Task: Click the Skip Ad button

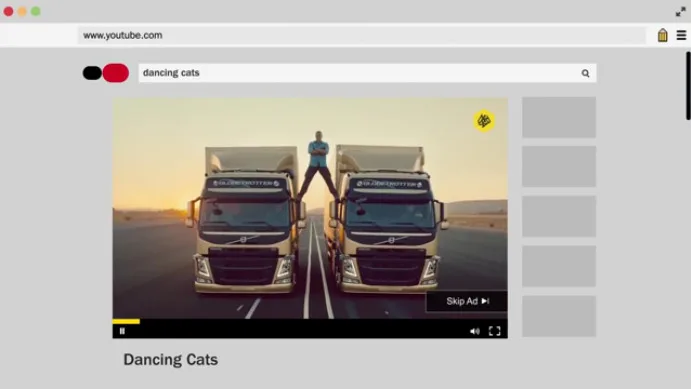Action: tap(467, 301)
